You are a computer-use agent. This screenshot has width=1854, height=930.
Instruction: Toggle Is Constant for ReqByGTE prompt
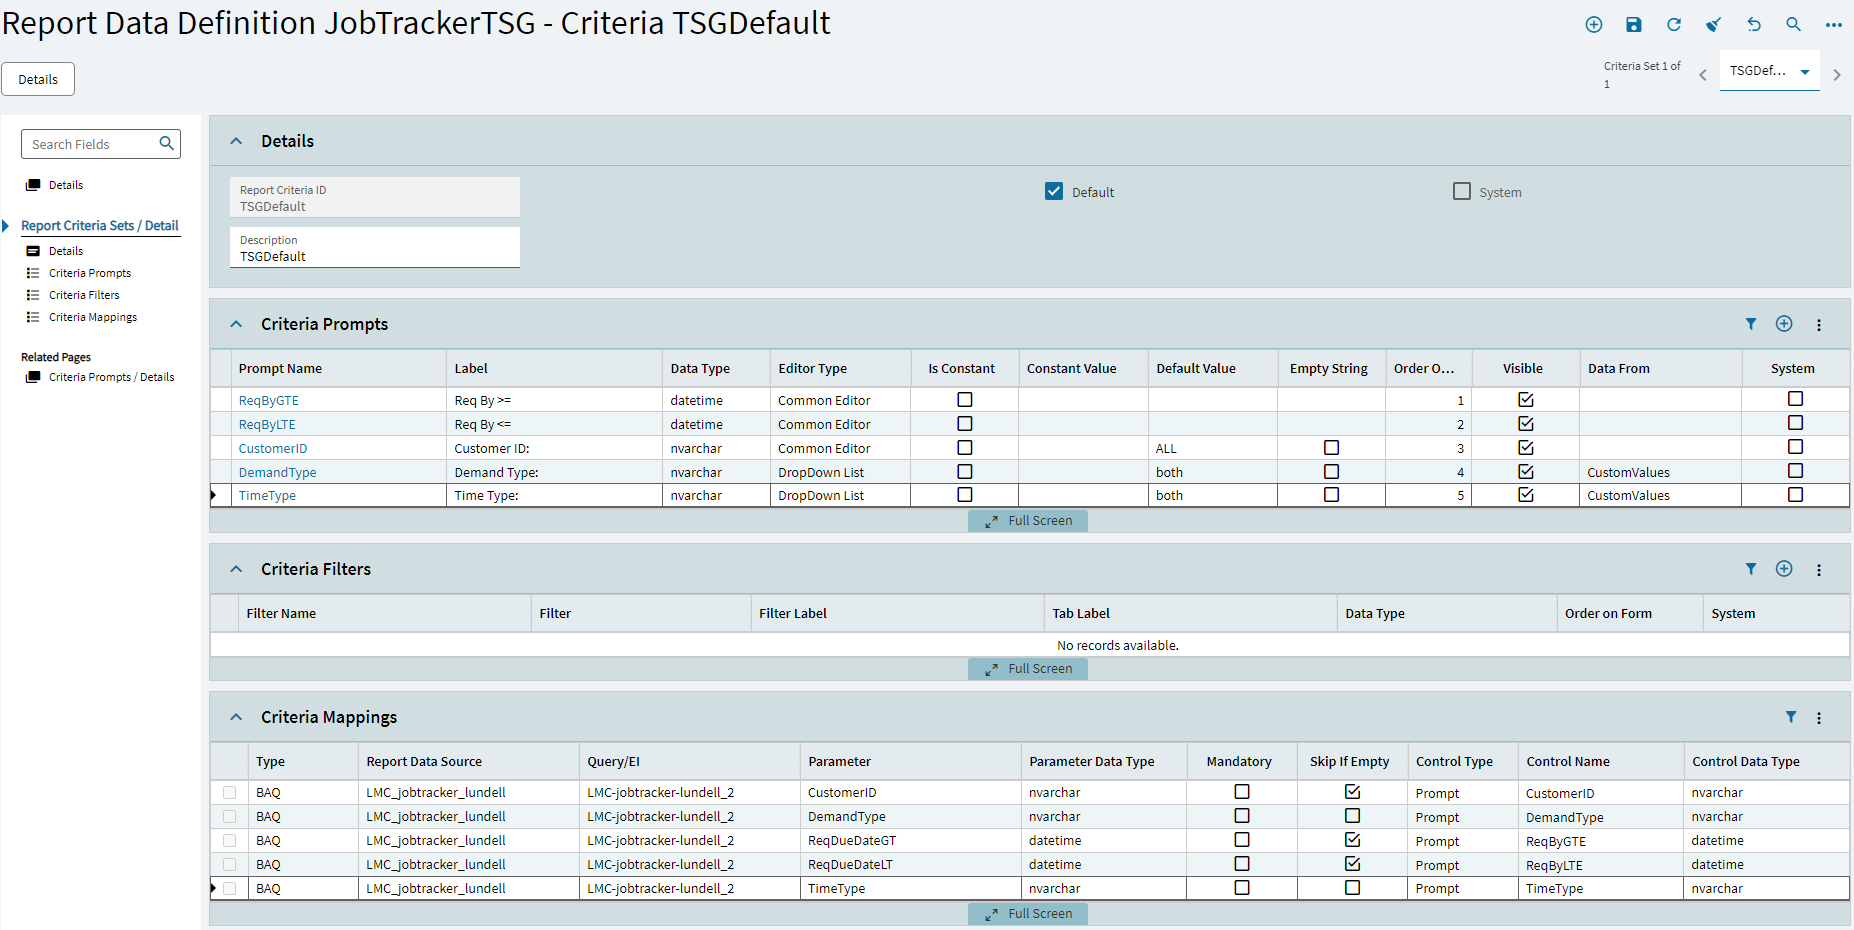point(965,400)
